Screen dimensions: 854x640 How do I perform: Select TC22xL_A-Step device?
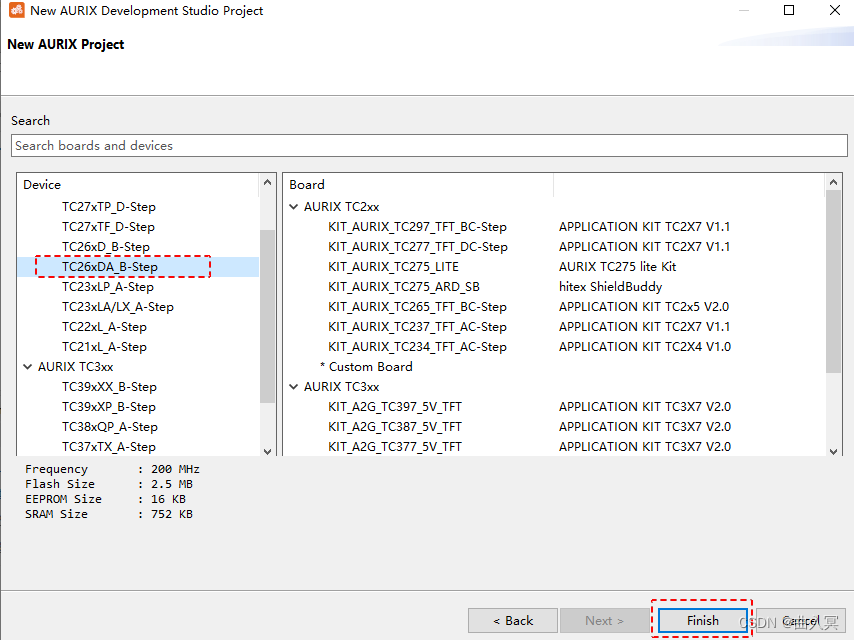coord(104,327)
